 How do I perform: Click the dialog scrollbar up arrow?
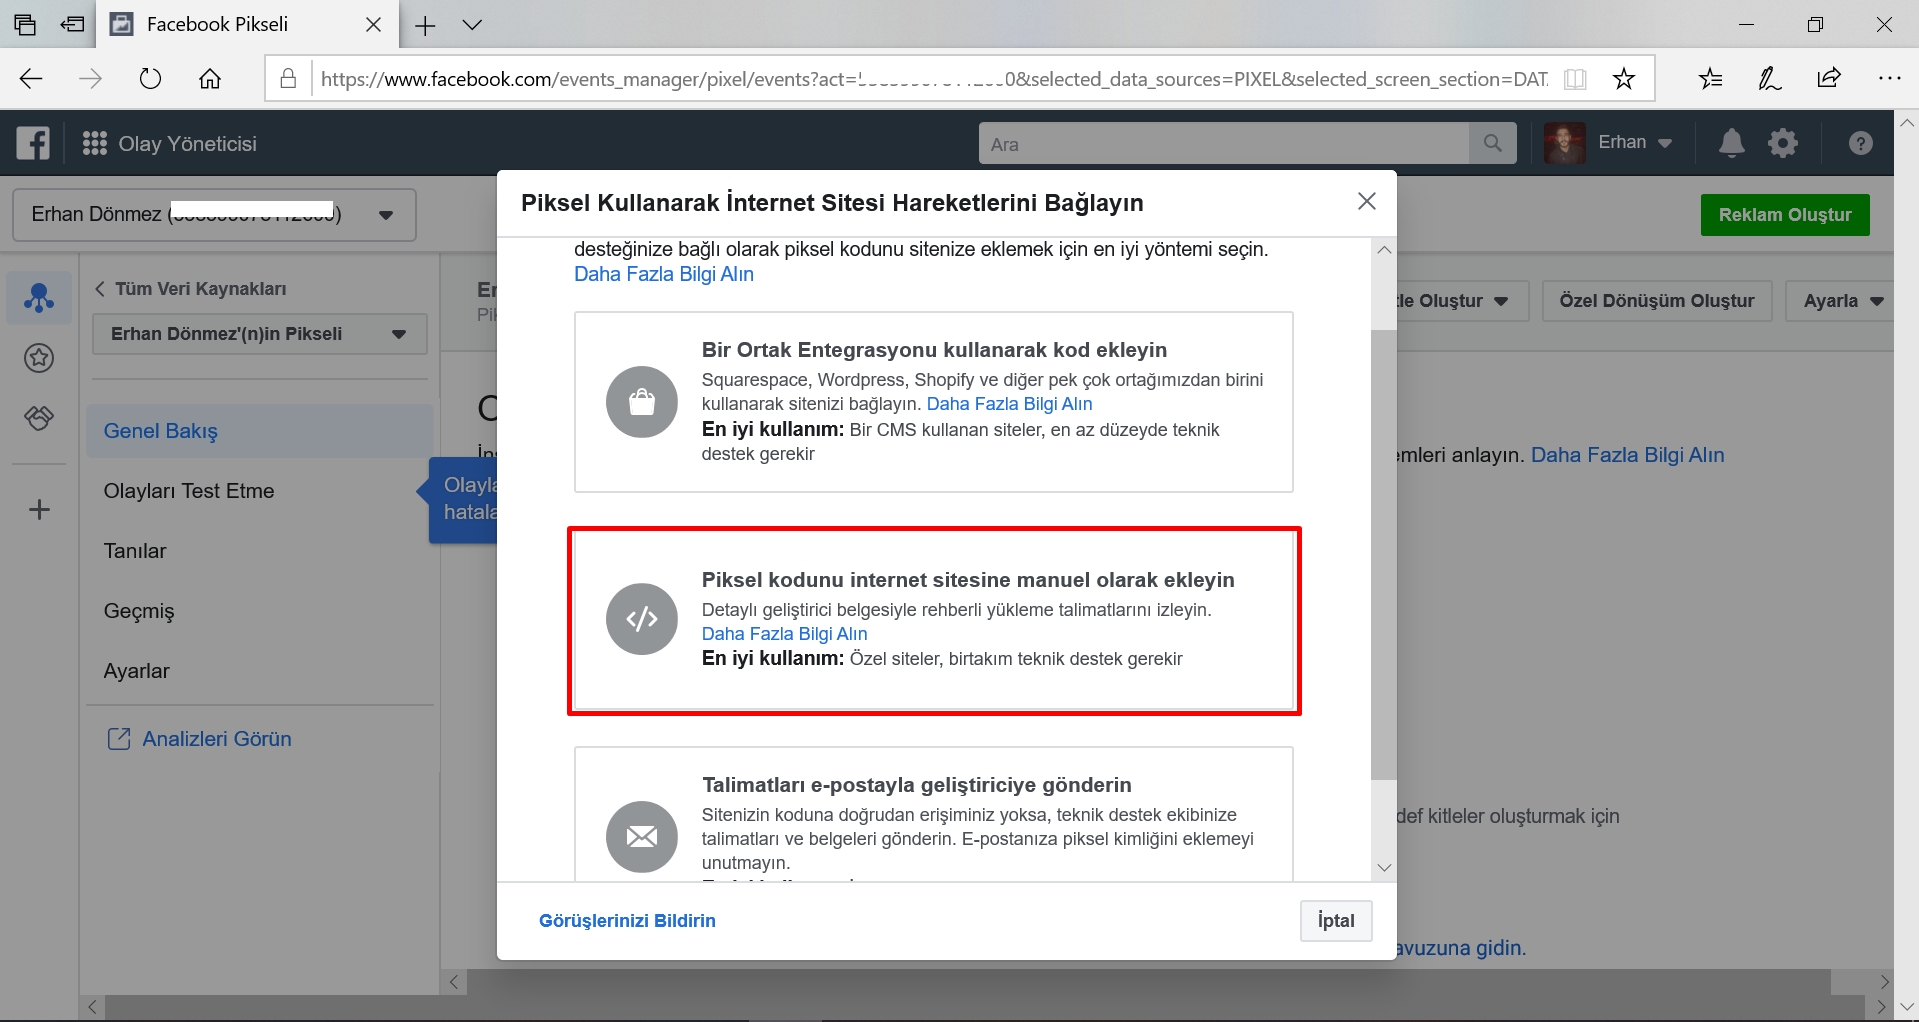pyautogui.click(x=1384, y=250)
